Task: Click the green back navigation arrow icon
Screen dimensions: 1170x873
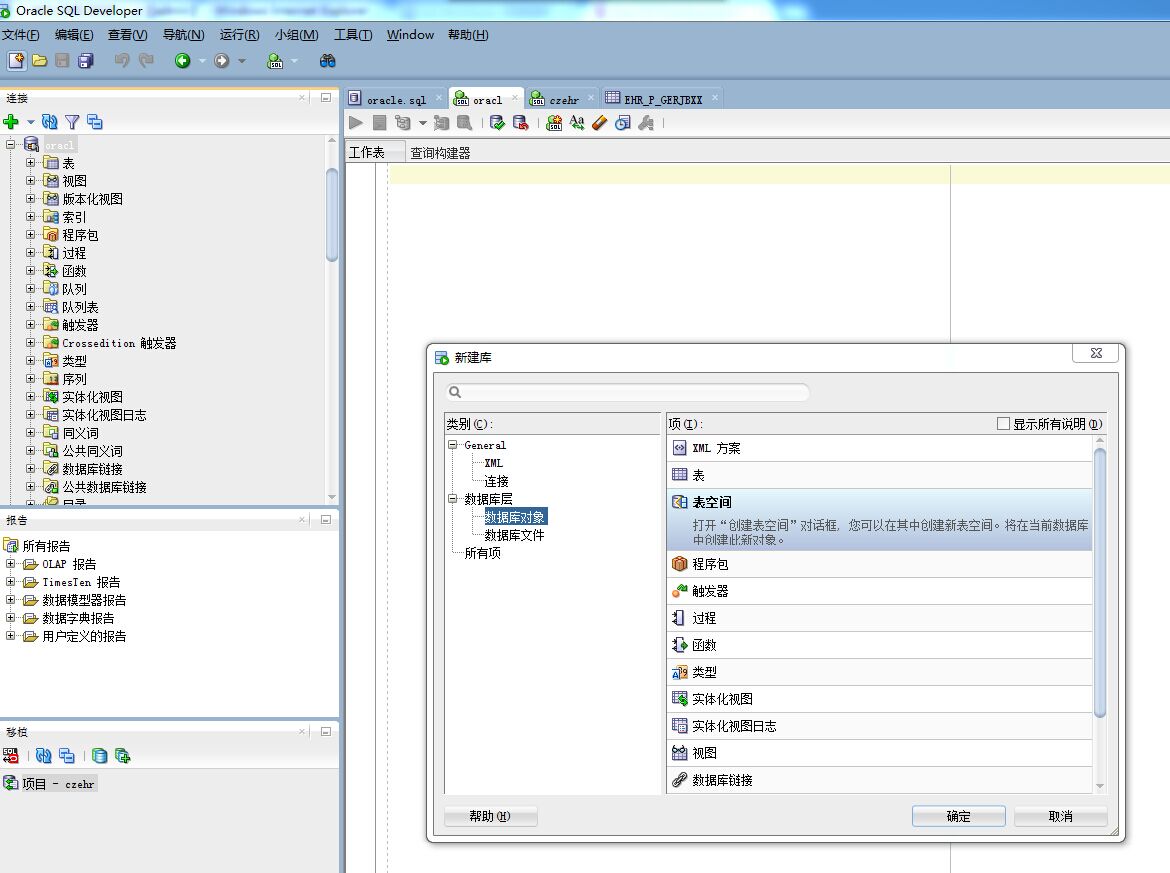Action: pyautogui.click(x=183, y=61)
